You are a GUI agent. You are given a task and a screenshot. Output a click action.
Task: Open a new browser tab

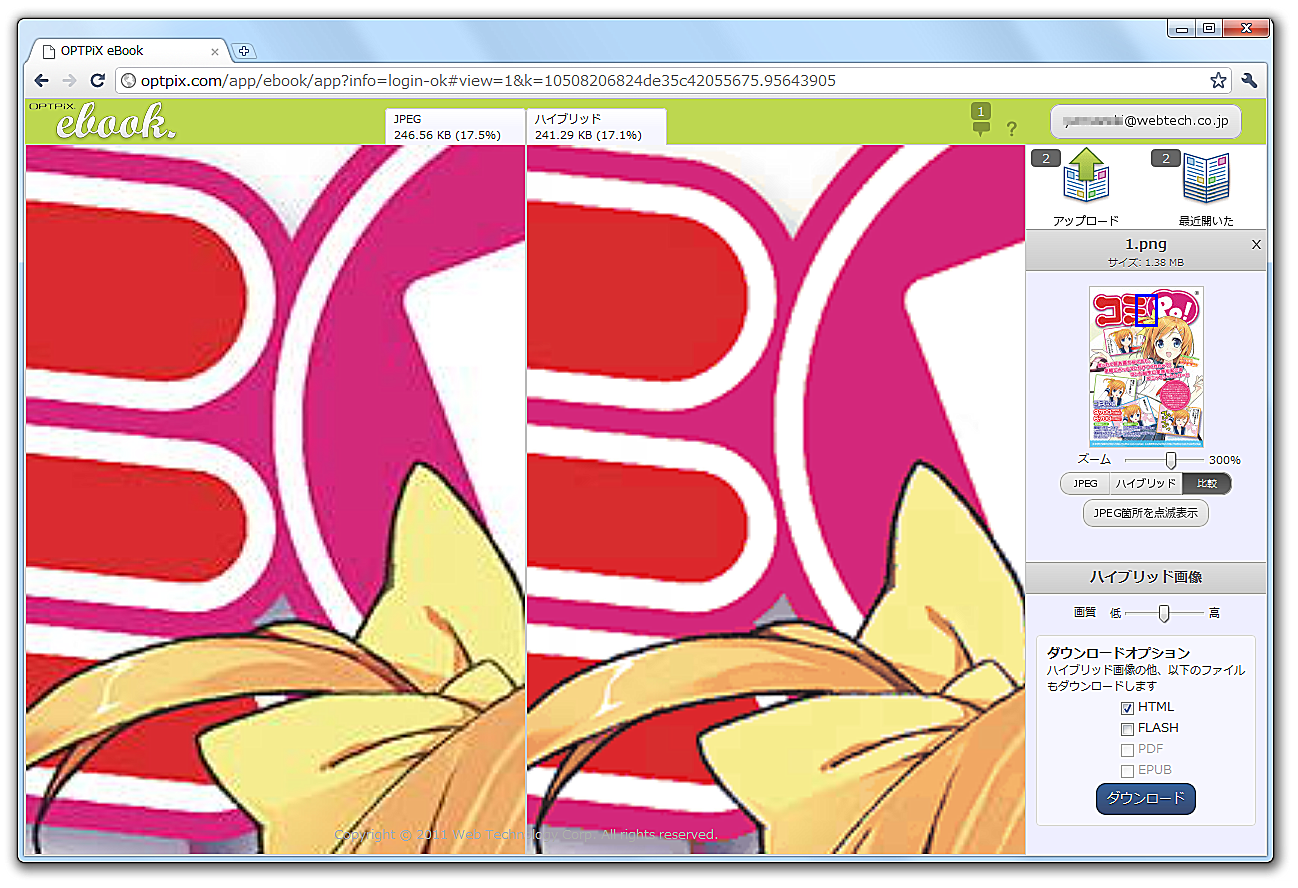tap(243, 51)
